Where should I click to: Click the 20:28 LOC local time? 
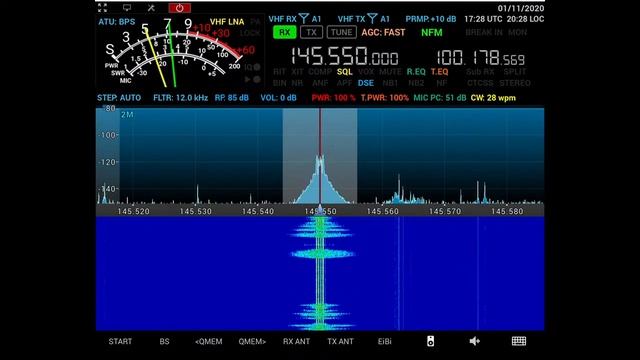[x=525, y=19]
